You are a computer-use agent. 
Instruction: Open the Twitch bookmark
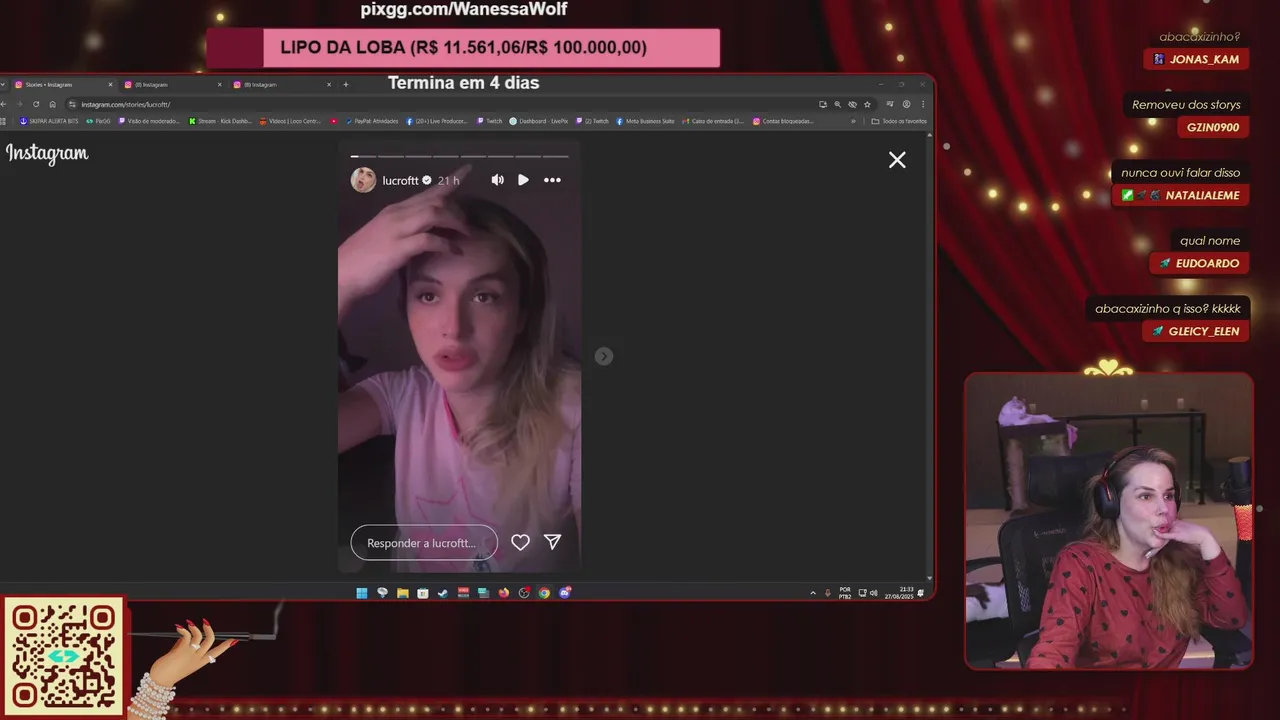[x=489, y=121]
